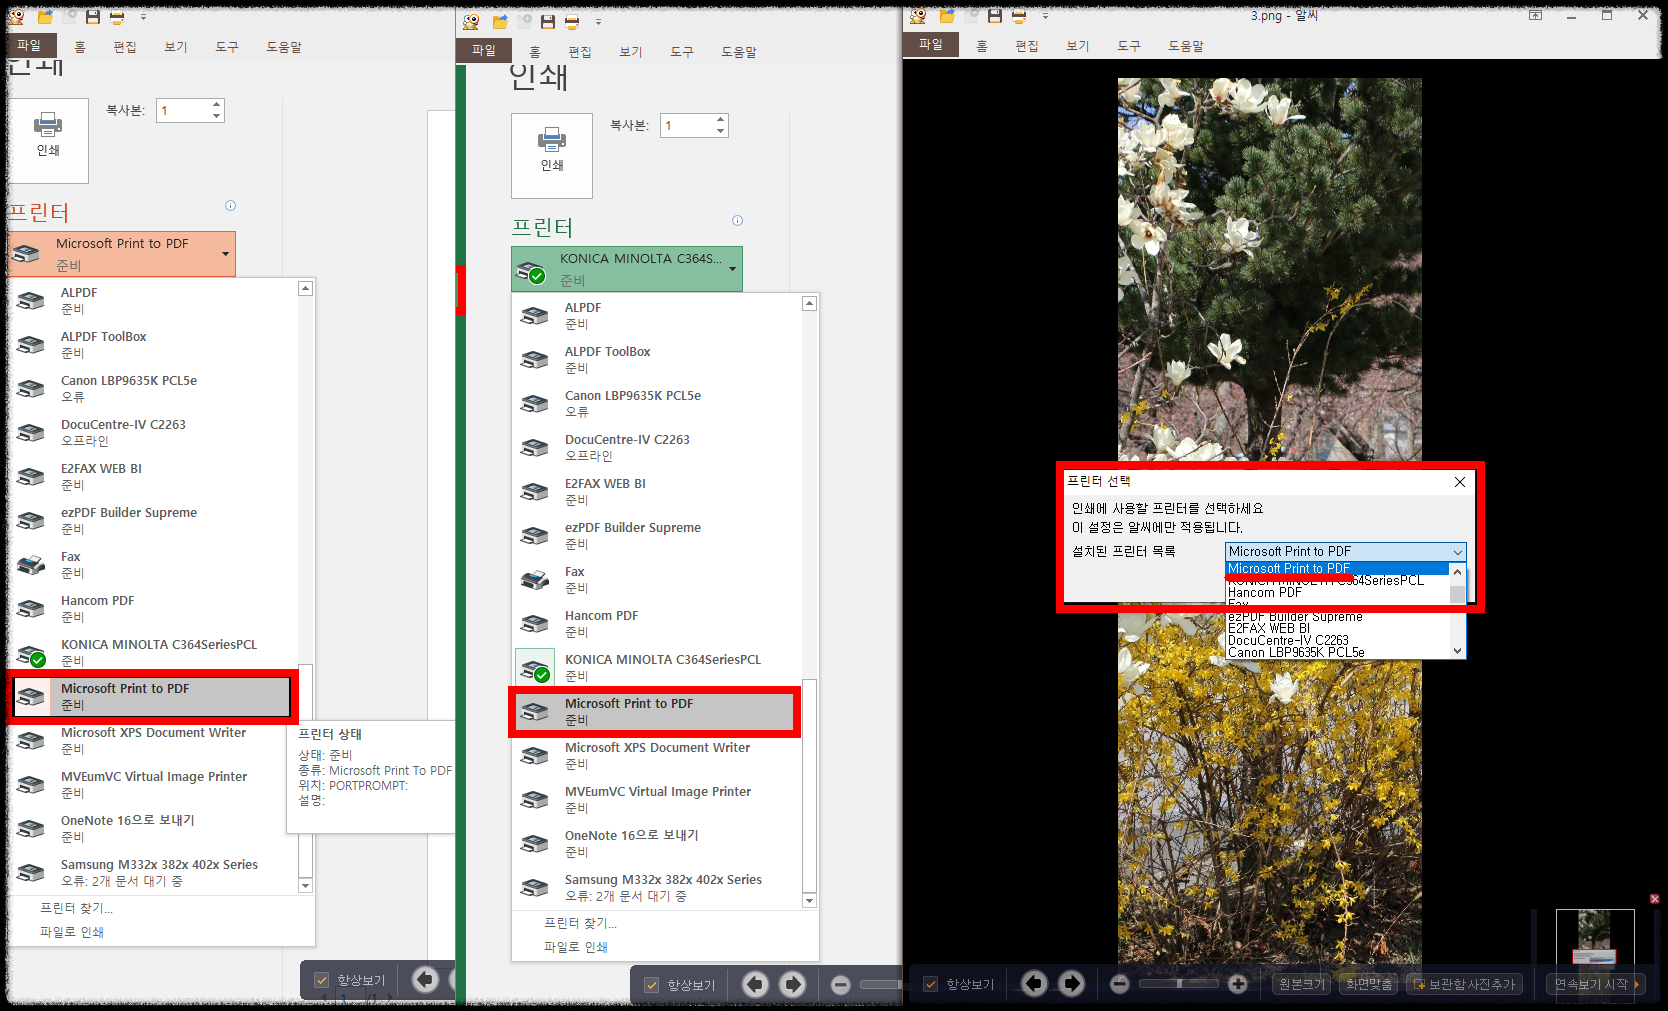Open the Microsoft Print to PDF printer dropdown in the left window
The width and height of the screenshot is (1668, 1011).
tap(122, 254)
